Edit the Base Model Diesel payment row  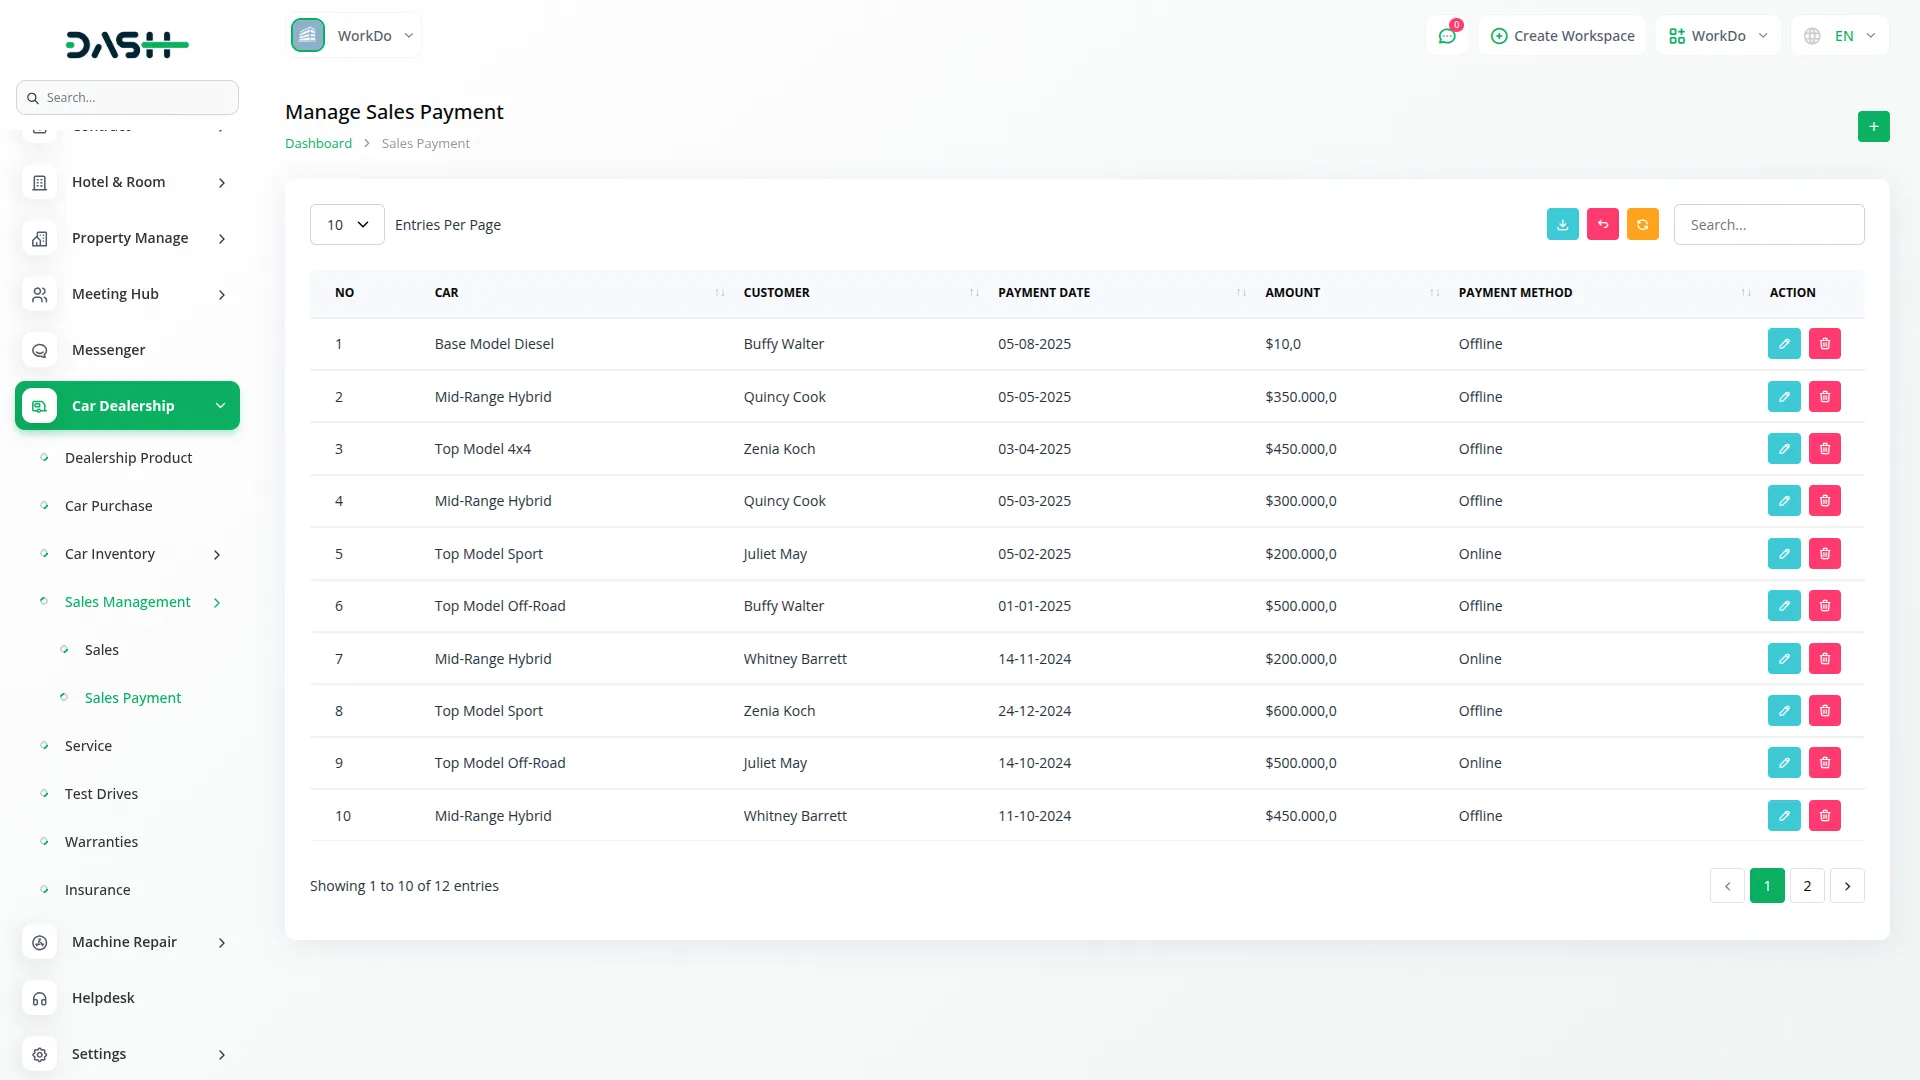click(1783, 344)
